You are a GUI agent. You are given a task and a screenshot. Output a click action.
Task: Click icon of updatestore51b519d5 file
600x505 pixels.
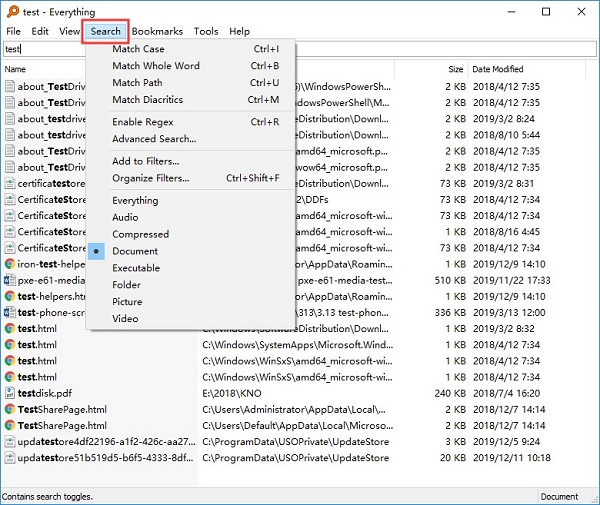pos(10,458)
